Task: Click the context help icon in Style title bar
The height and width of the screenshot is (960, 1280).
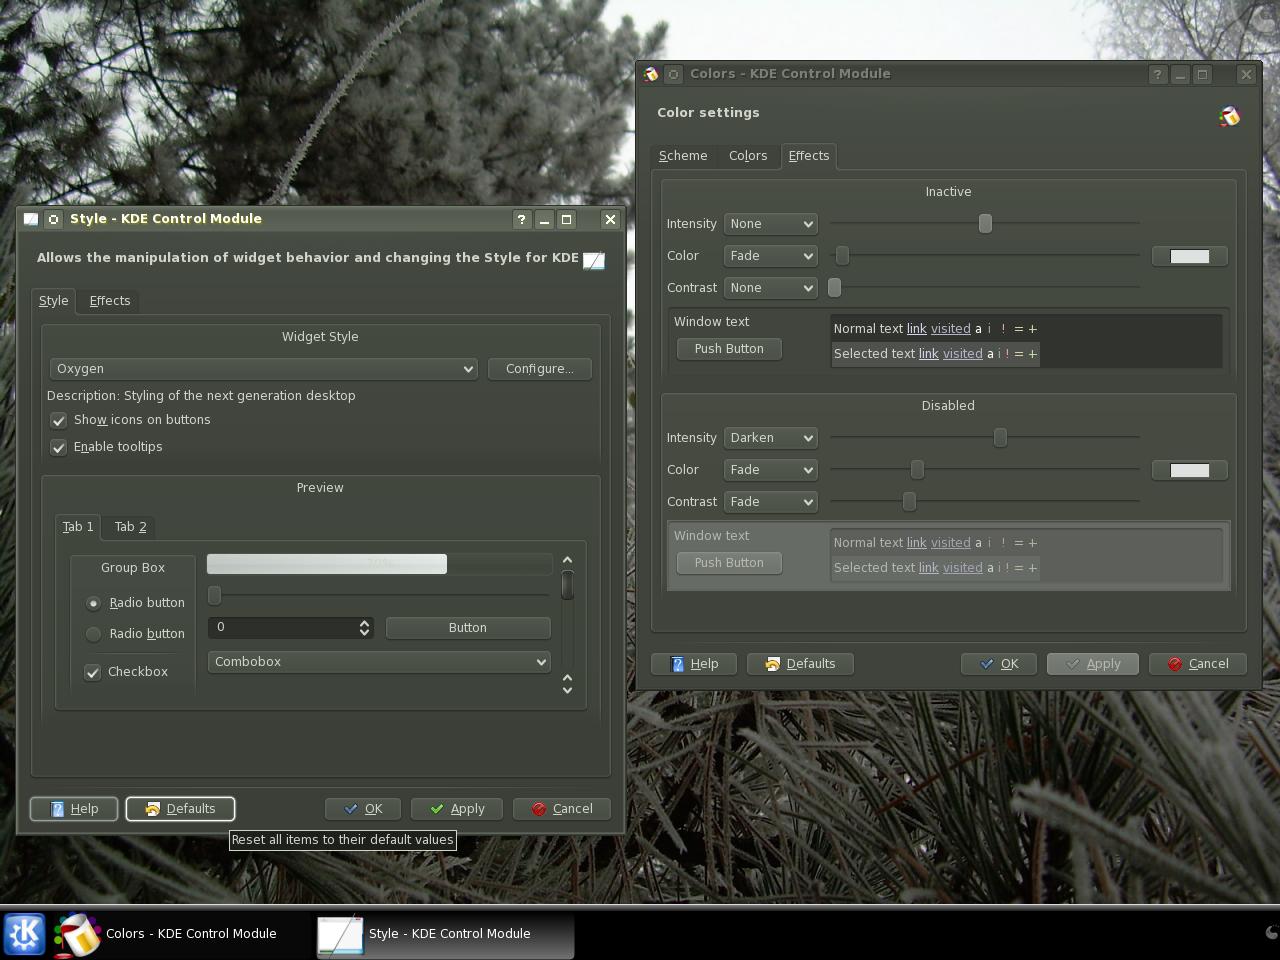Action: pos(522,219)
